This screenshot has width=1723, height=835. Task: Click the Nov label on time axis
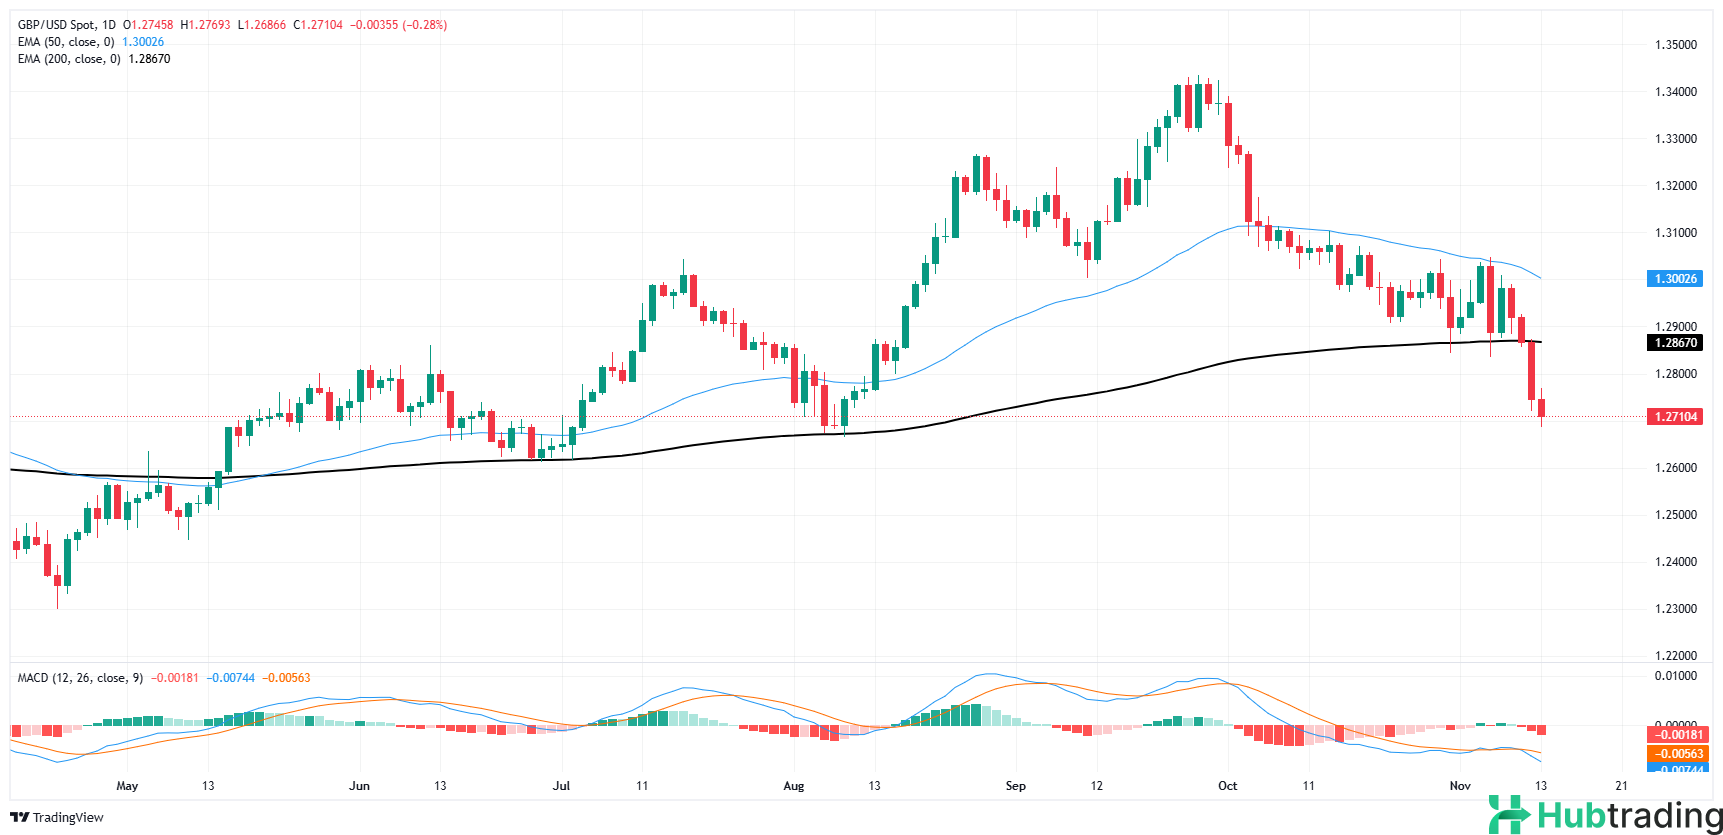tap(1460, 786)
